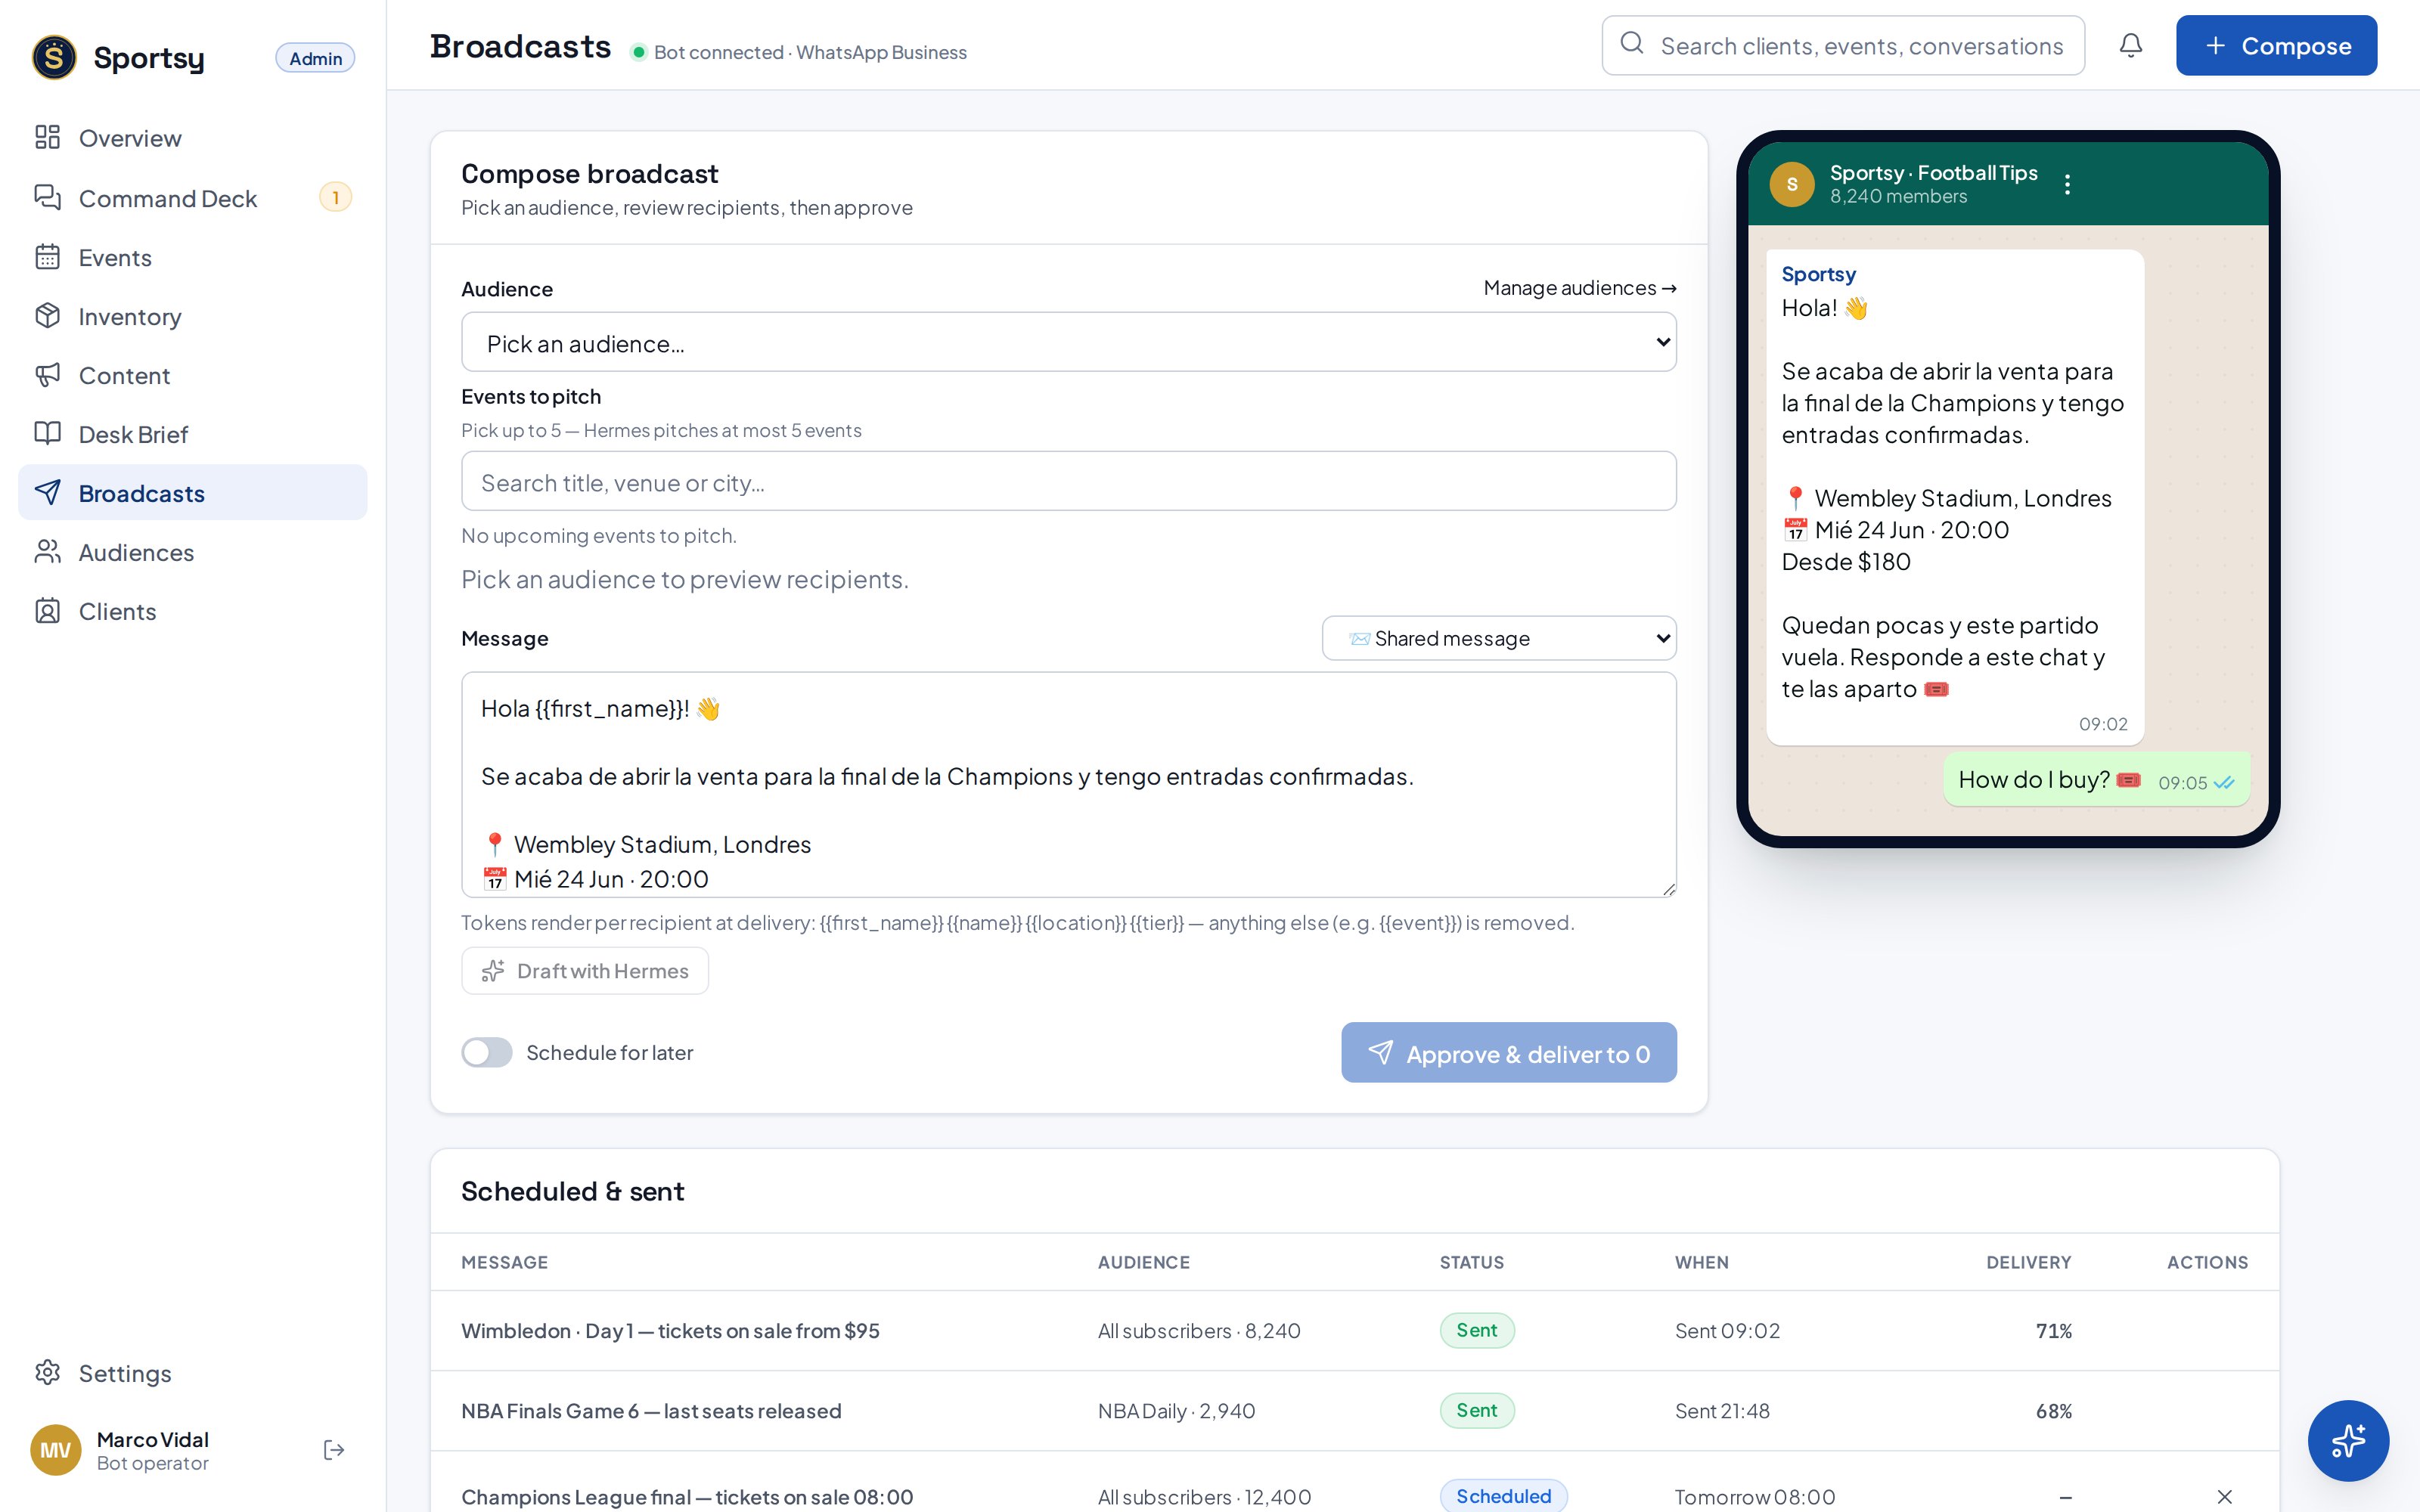This screenshot has height=1512, width=2420.
Task: Select Broadcasts in the sidebar
Action: 192,492
